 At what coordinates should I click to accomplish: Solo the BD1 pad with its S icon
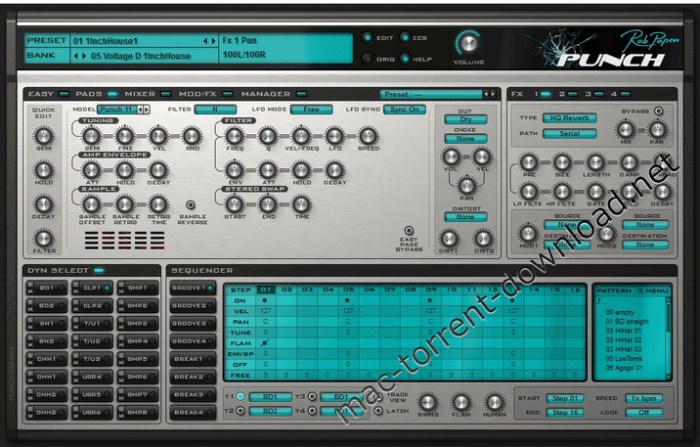click(30, 284)
